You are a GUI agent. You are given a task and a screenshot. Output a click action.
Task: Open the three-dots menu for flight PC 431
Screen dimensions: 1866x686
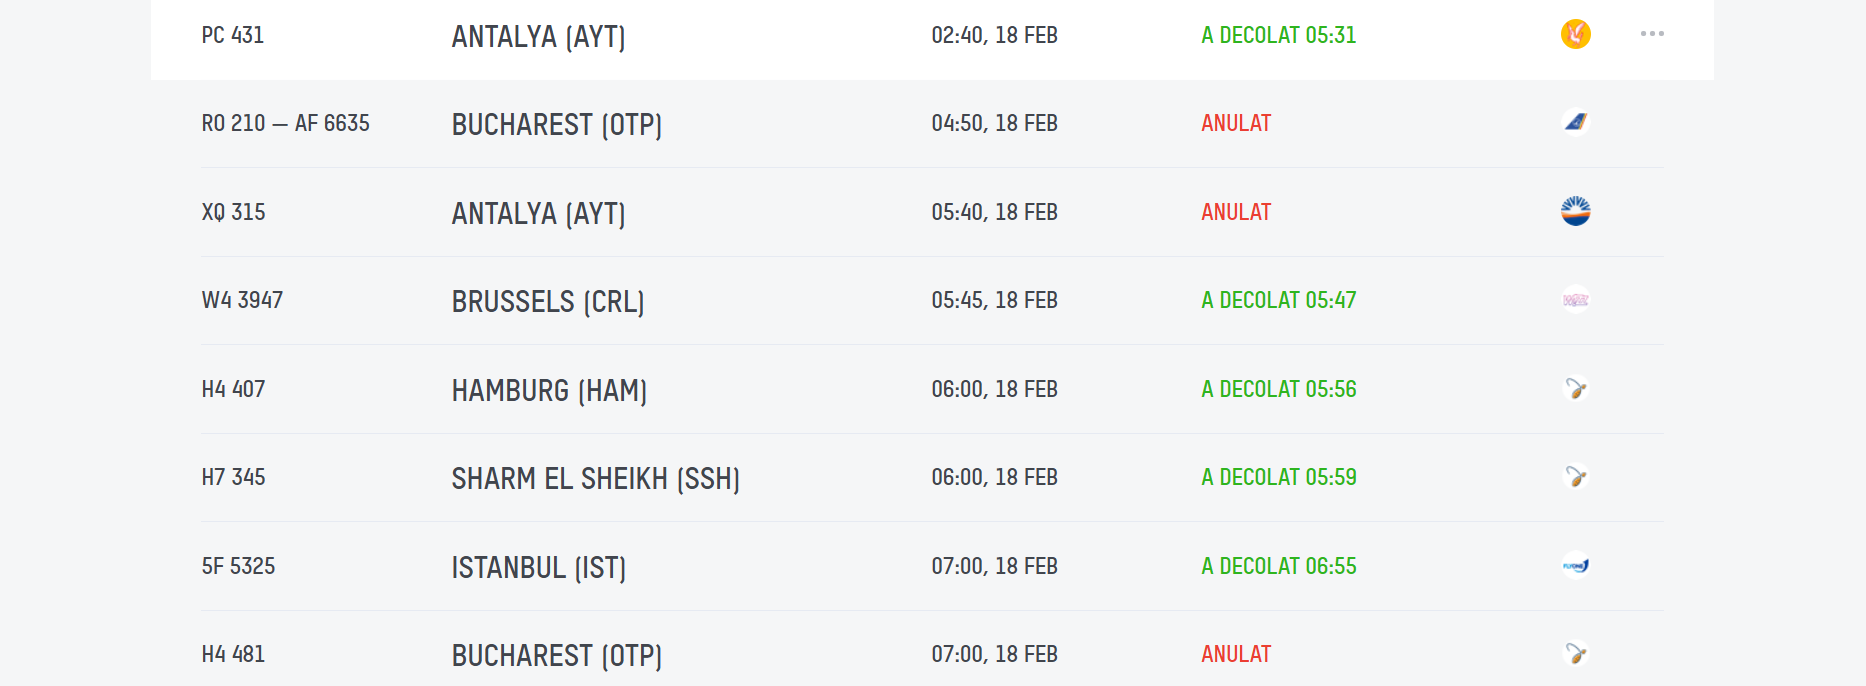click(x=1652, y=34)
